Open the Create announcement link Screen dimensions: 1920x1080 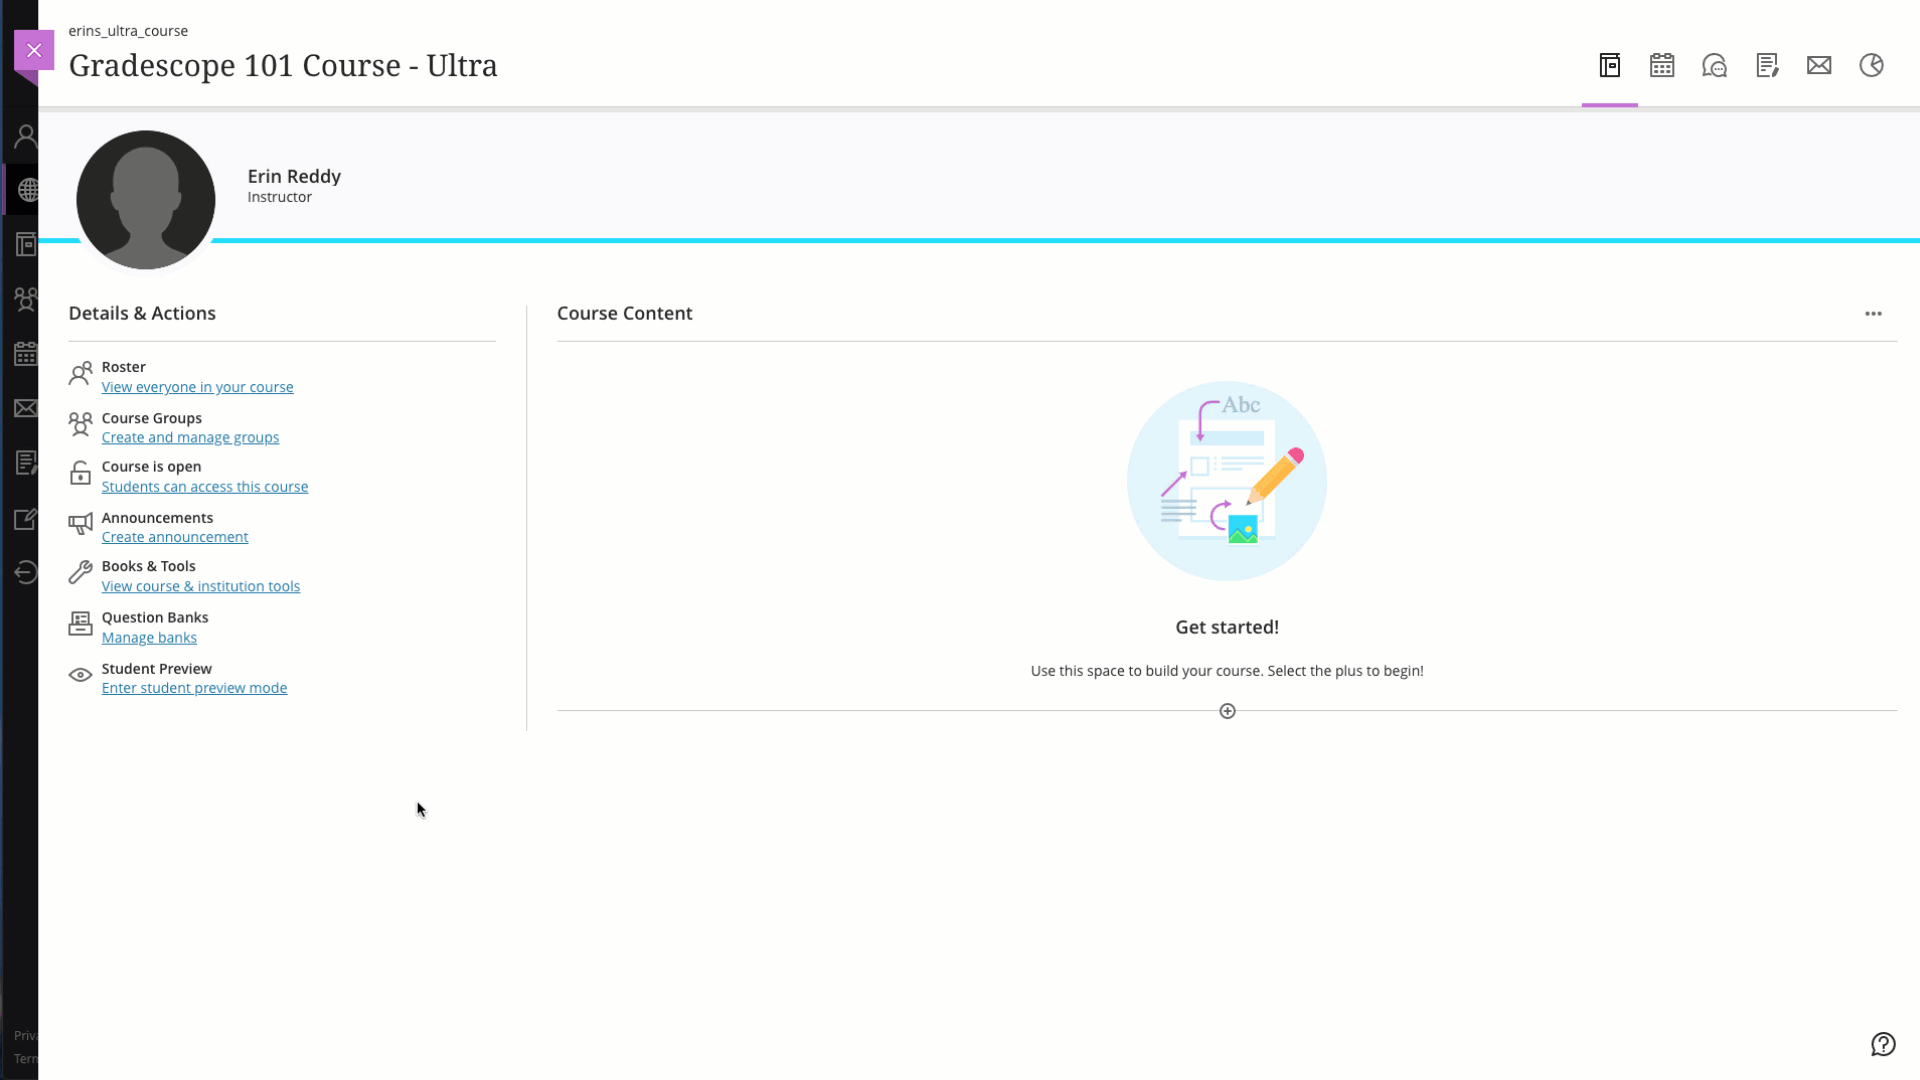(x=175, y=537)
